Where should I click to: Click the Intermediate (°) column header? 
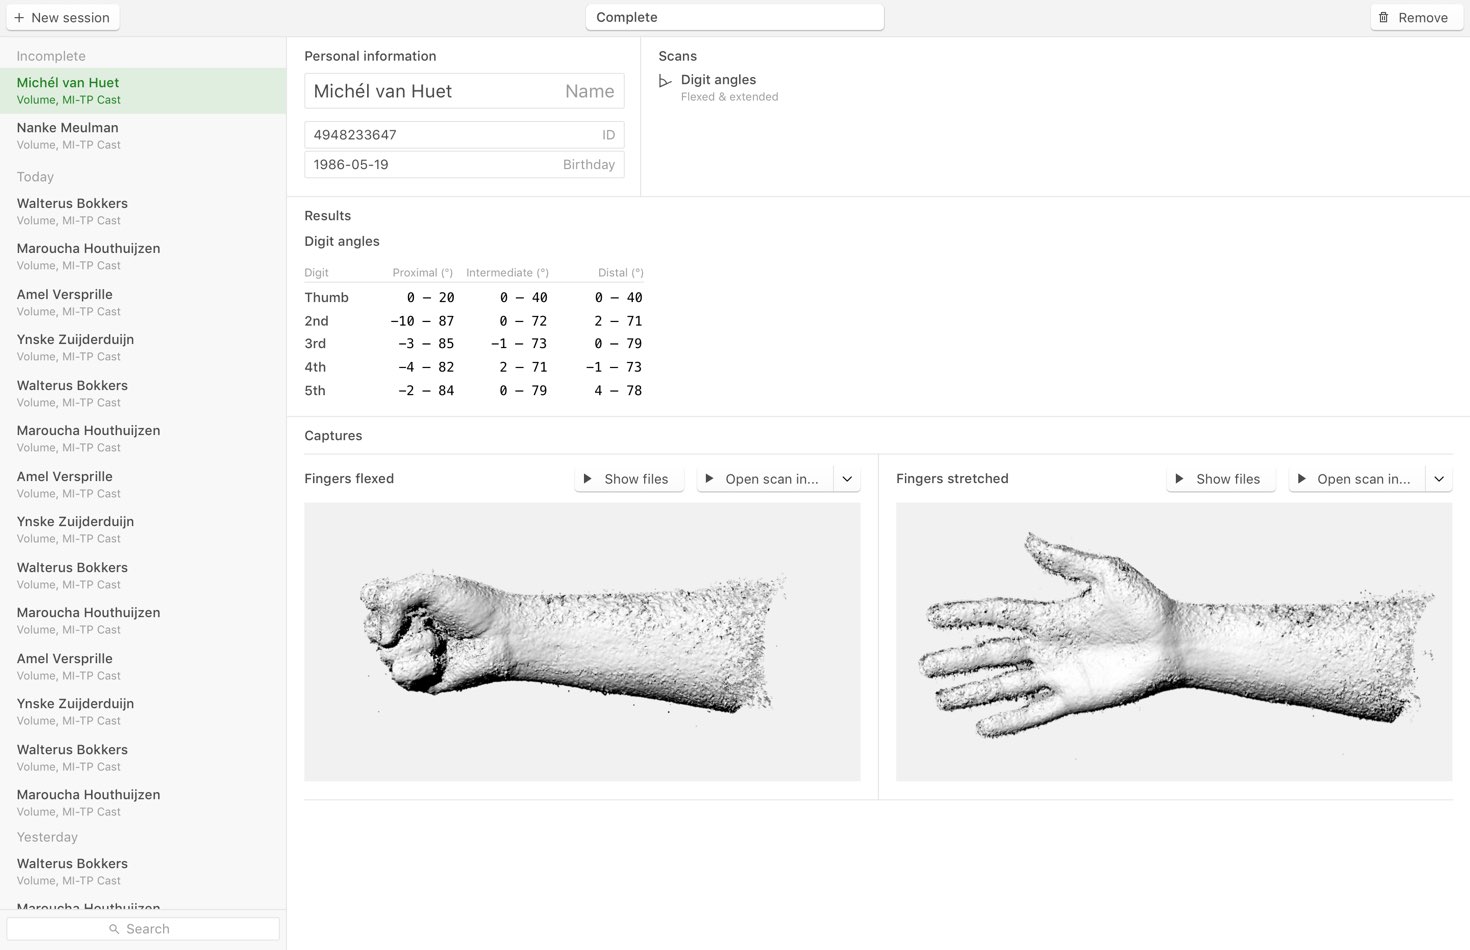[507, 273]
